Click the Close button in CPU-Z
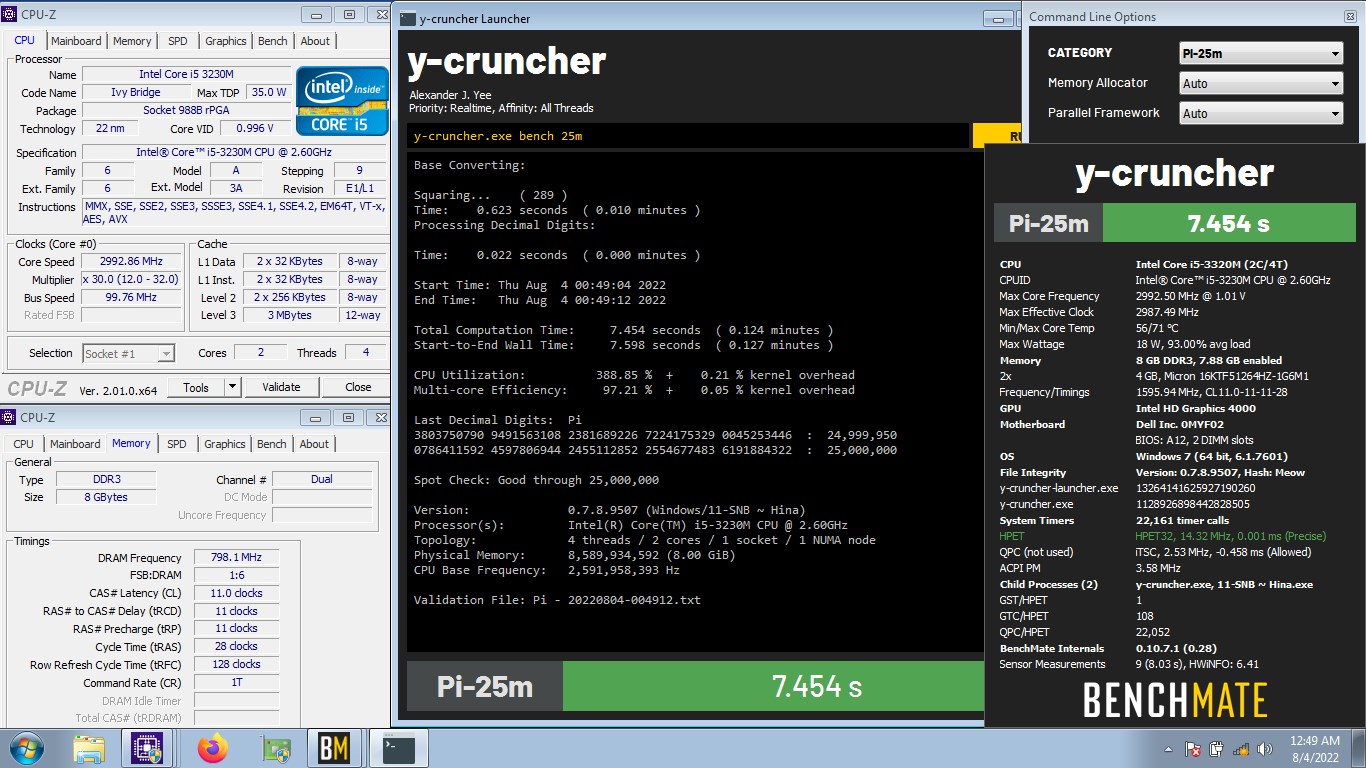1366x768 pixels. [358, 387]
